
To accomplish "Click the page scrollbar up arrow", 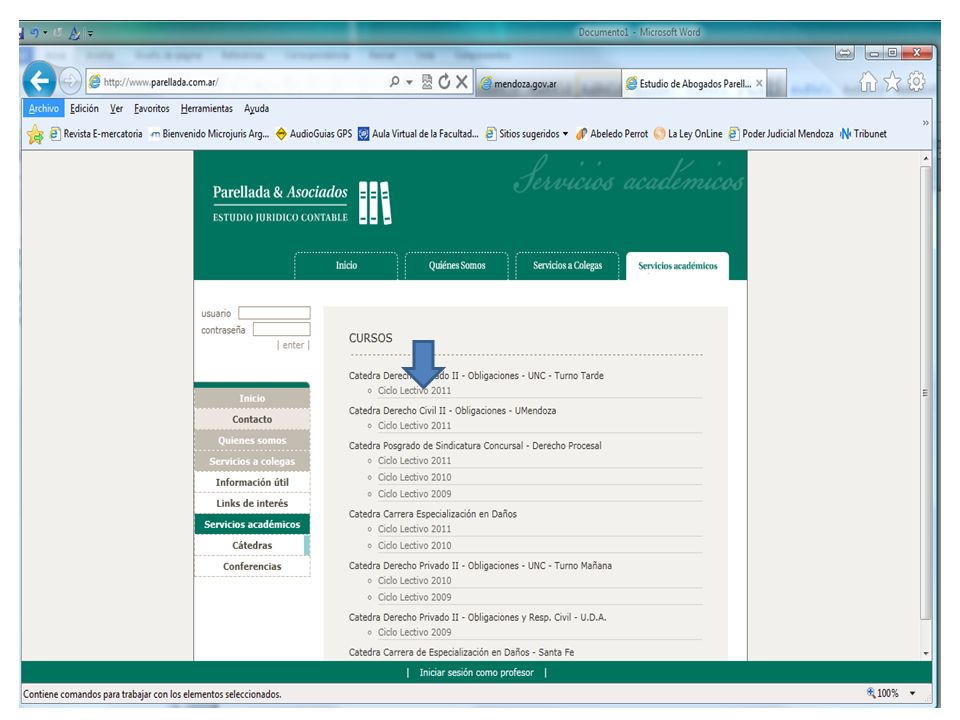I will click(x=926, y=159).
